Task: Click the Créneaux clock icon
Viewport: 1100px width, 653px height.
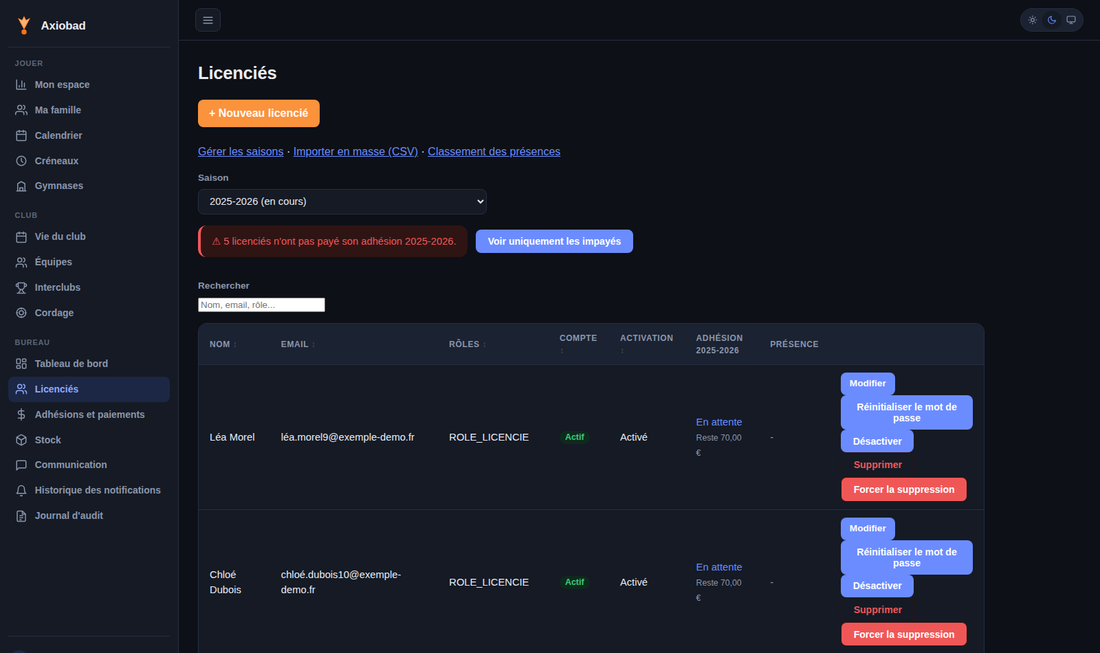Action: (x=21, y=161)
